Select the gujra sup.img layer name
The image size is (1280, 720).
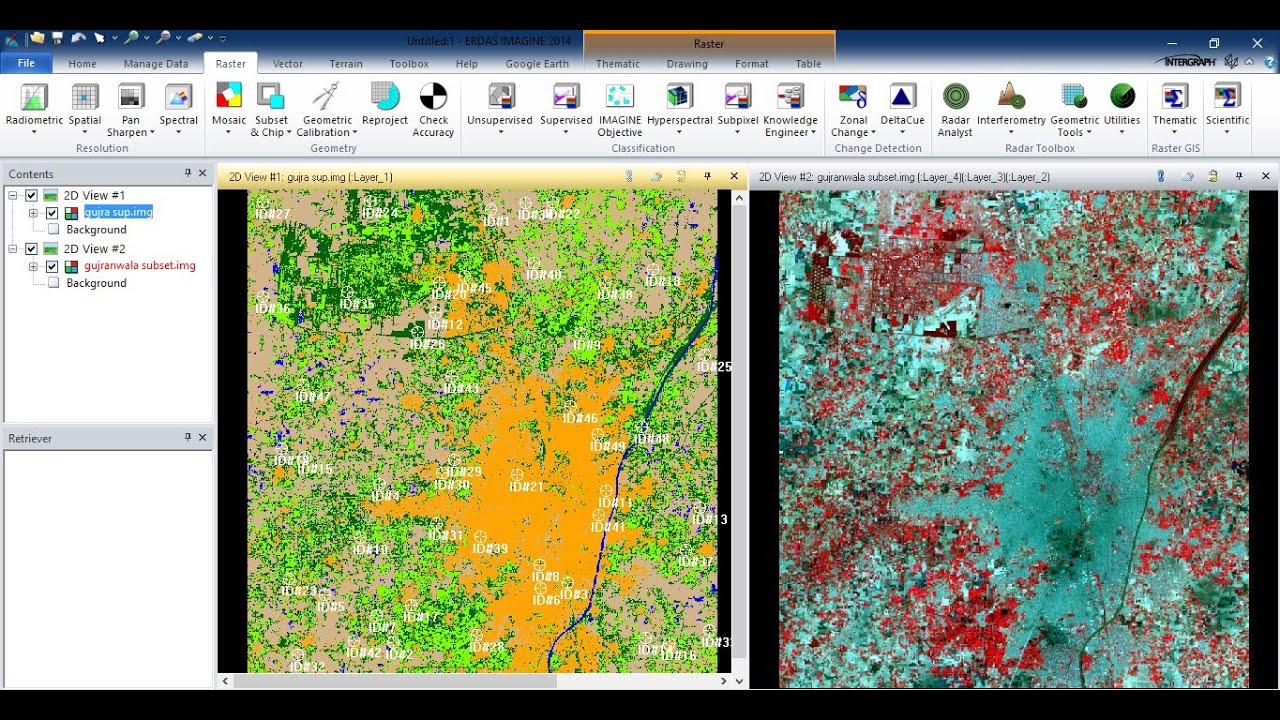[x=118, y=212]
